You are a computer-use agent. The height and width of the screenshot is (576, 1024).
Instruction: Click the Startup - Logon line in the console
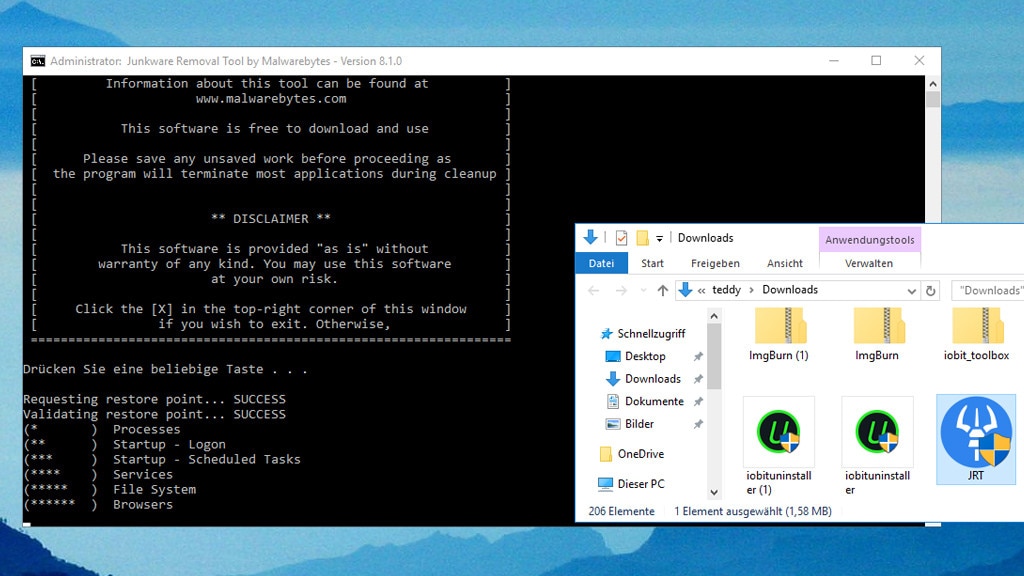(x=125, y=444)
